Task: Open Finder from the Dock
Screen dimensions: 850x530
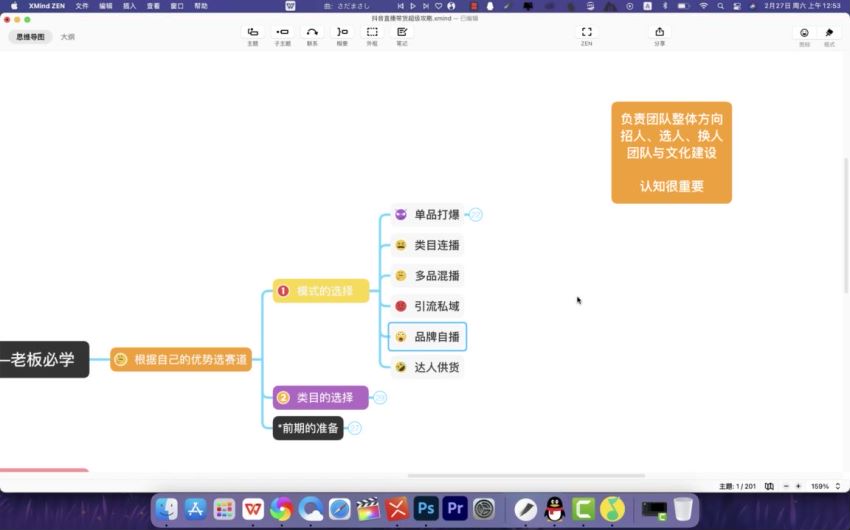Action: click(166, 509)
